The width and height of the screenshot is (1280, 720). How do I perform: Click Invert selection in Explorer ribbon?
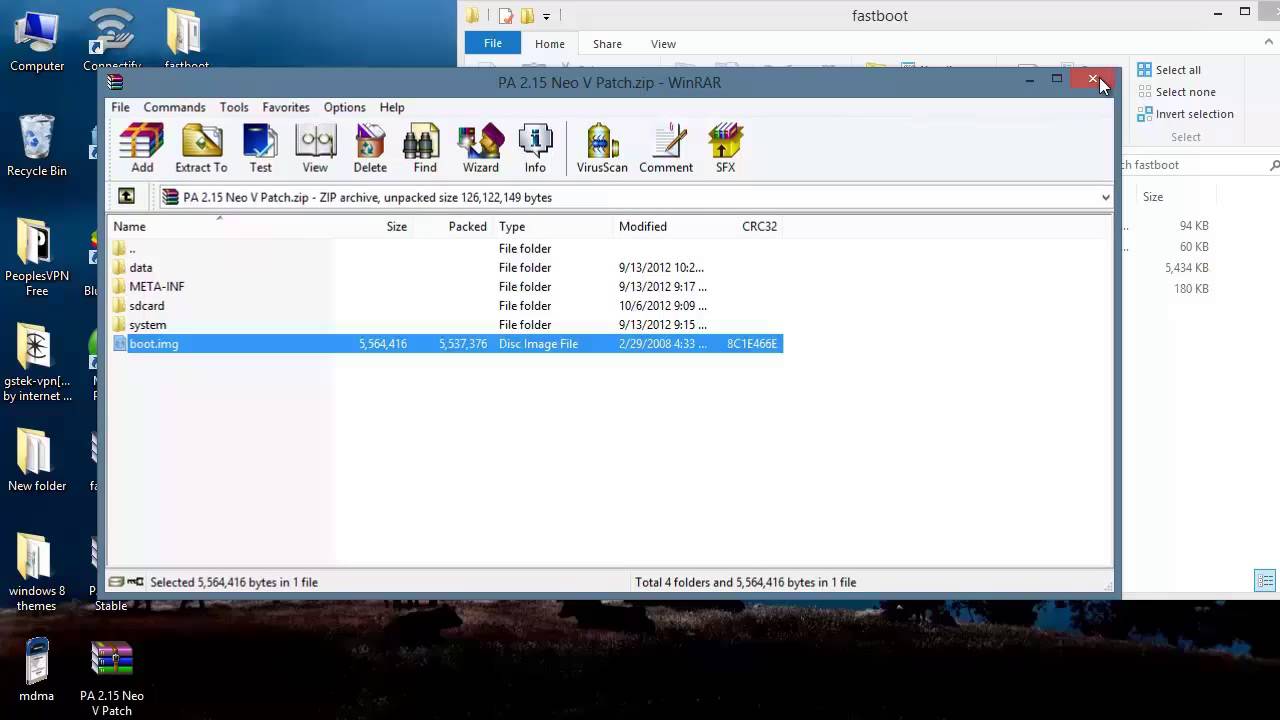pyautogui.click(x=1186, y=114)
